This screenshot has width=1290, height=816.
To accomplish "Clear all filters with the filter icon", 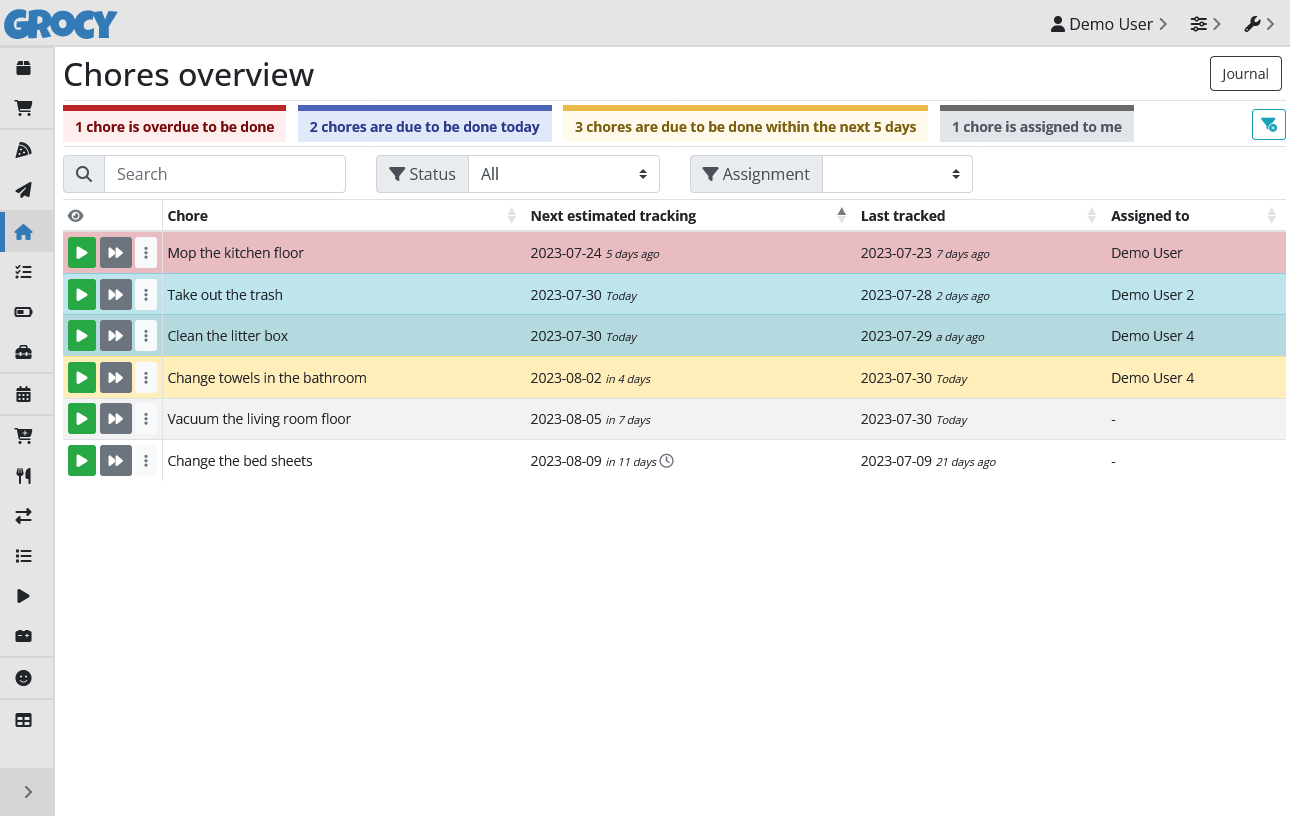I will tap(1268, 125).
